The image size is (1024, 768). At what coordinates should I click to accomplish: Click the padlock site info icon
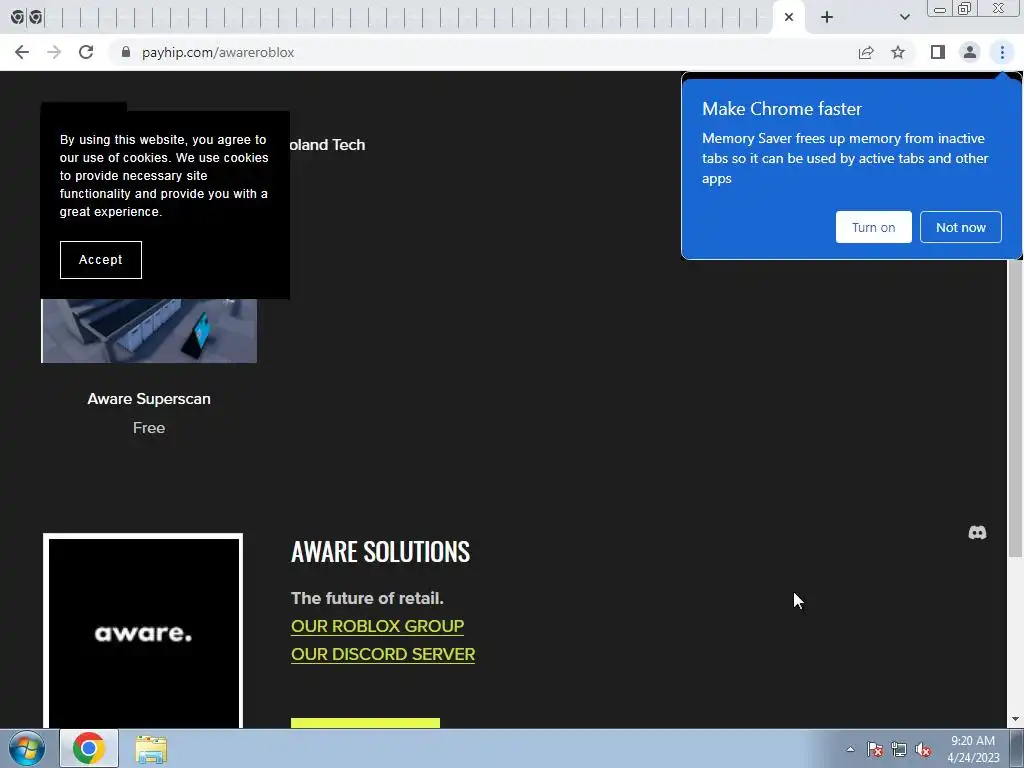[126, 52]
